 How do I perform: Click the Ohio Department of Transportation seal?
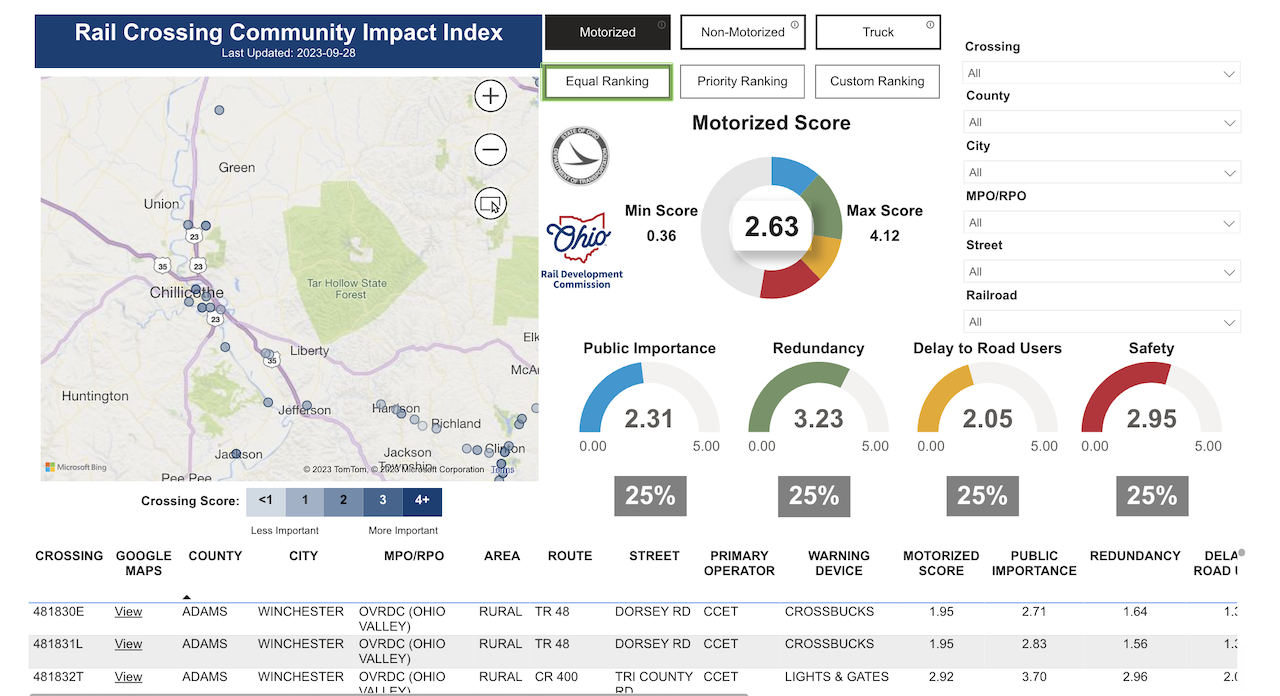click(579, 157)
